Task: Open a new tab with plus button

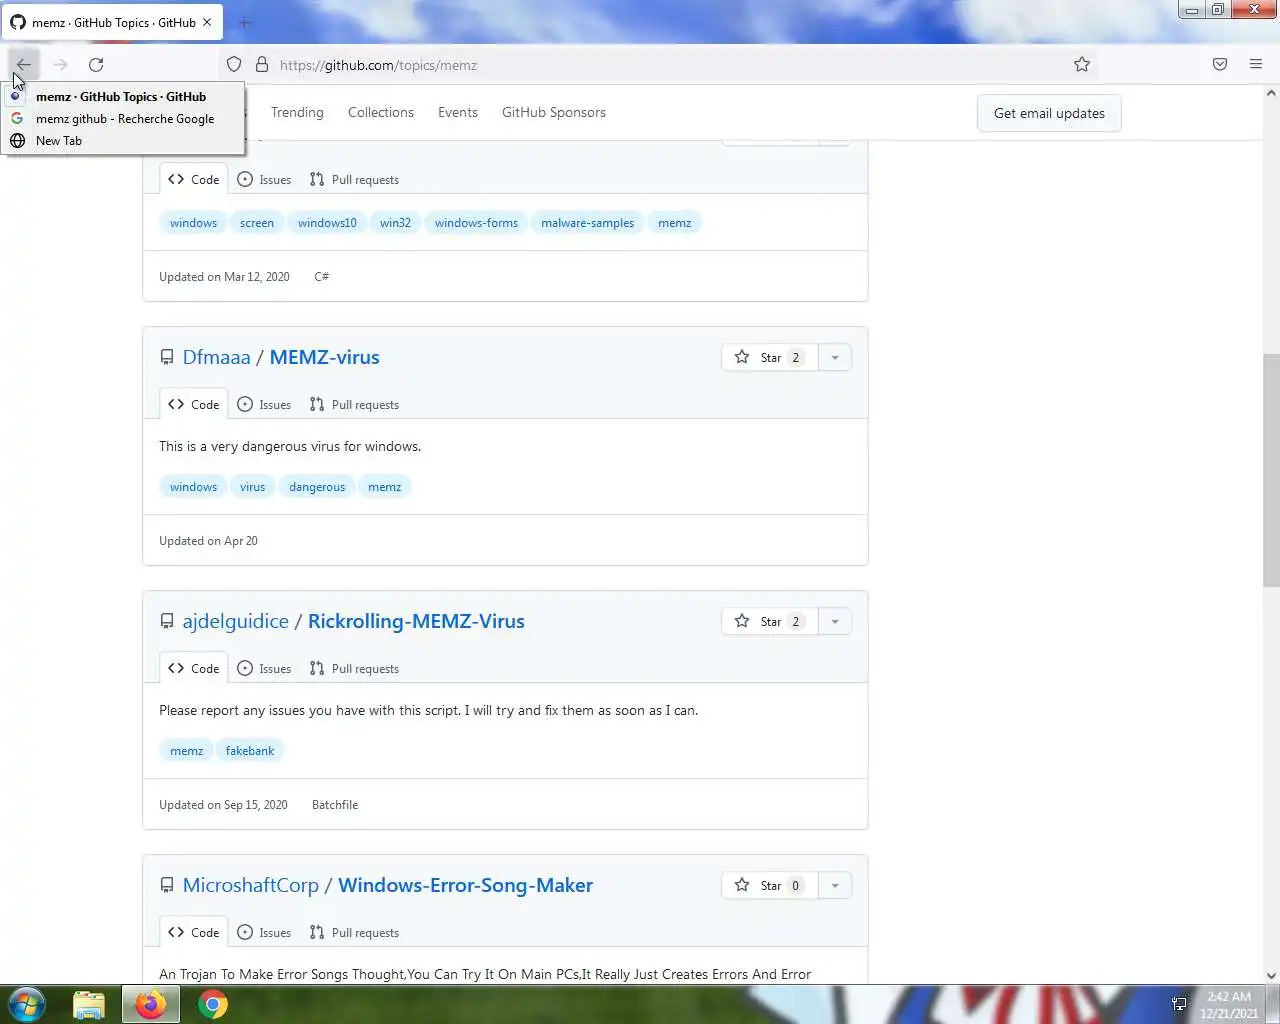Action: [x=245, y=22]
